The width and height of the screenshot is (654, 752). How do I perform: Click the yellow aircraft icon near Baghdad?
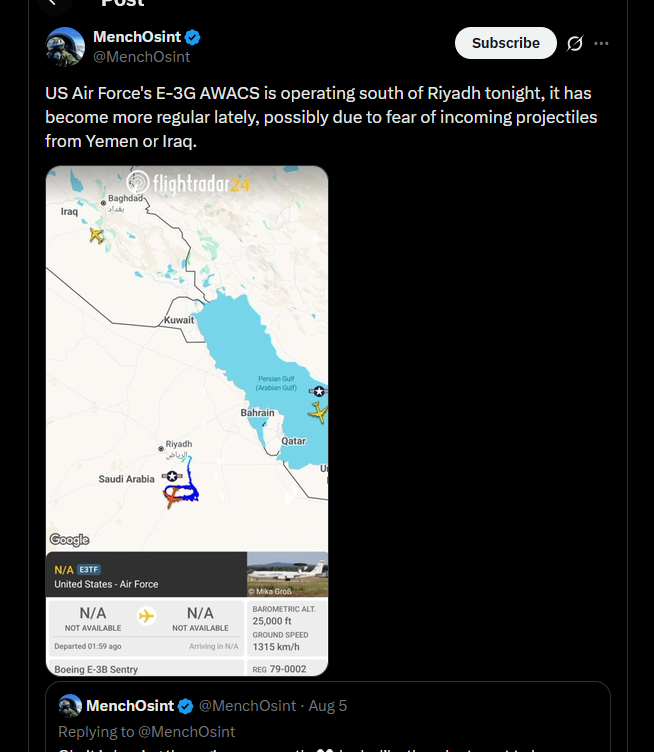pyautogui.click(x=96, y=235)
